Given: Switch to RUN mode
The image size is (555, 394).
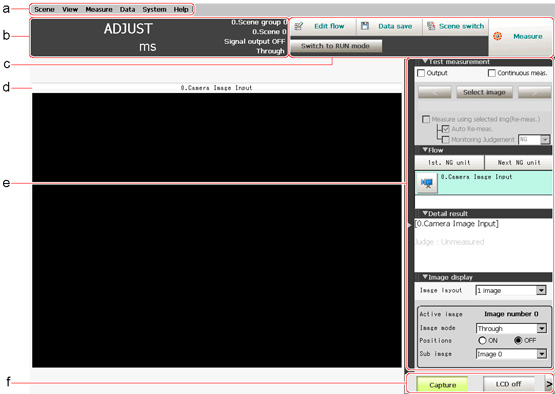Looking at the screenshot, I should click(335, 46).
